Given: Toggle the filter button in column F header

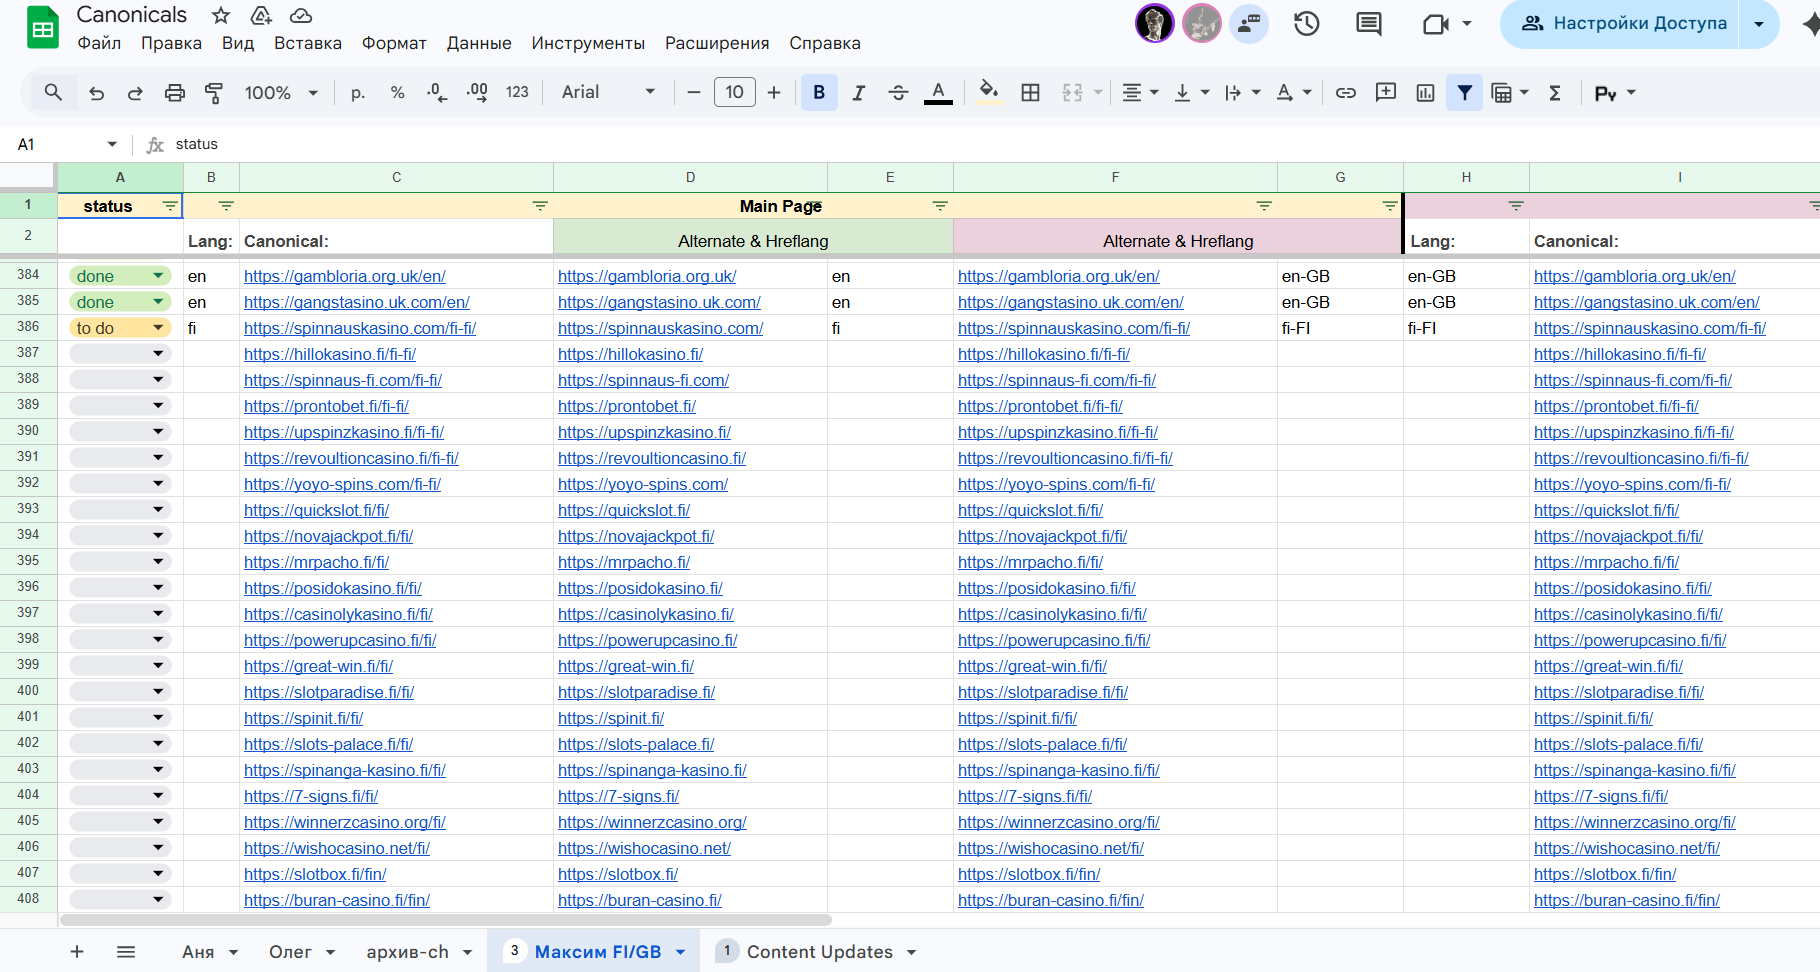Looking at the screenshot, I should pos(1264,206).
